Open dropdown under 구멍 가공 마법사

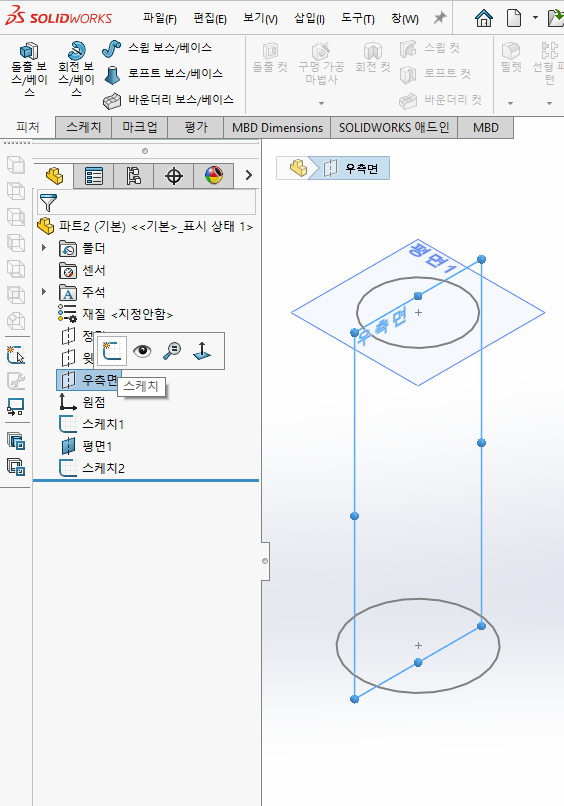pyautogui.click(x=321, y=103)
